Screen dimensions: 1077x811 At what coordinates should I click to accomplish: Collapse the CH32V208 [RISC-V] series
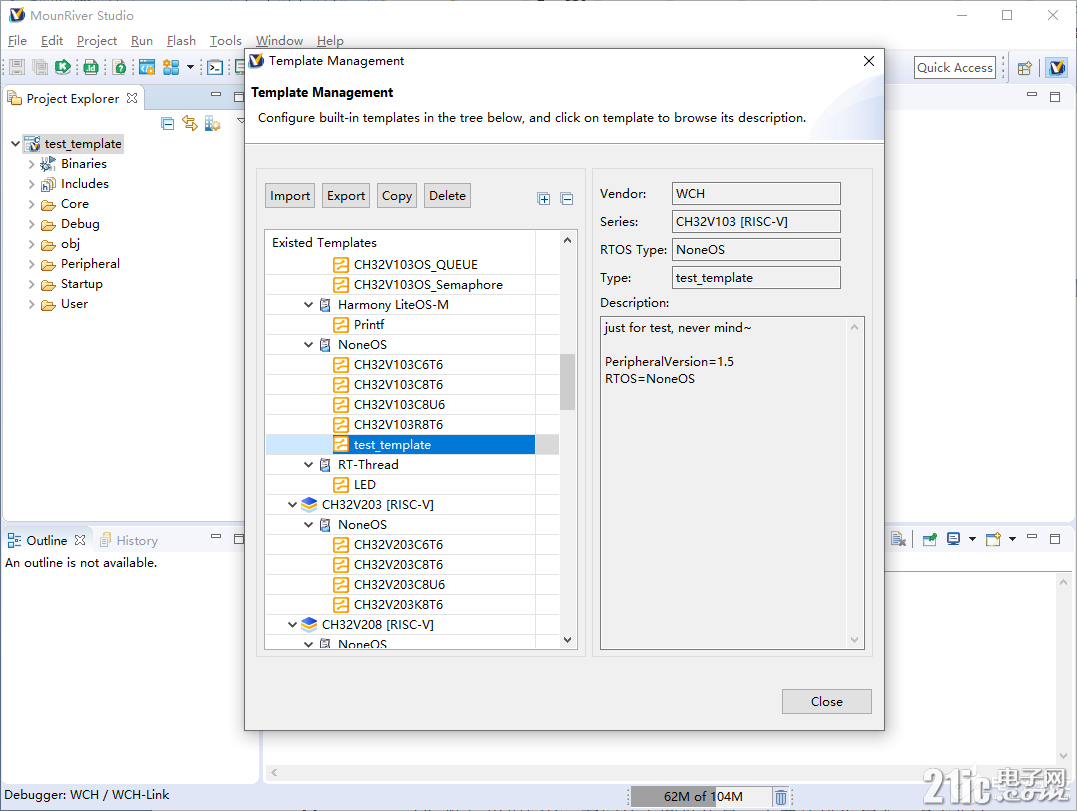coord(292,625)
